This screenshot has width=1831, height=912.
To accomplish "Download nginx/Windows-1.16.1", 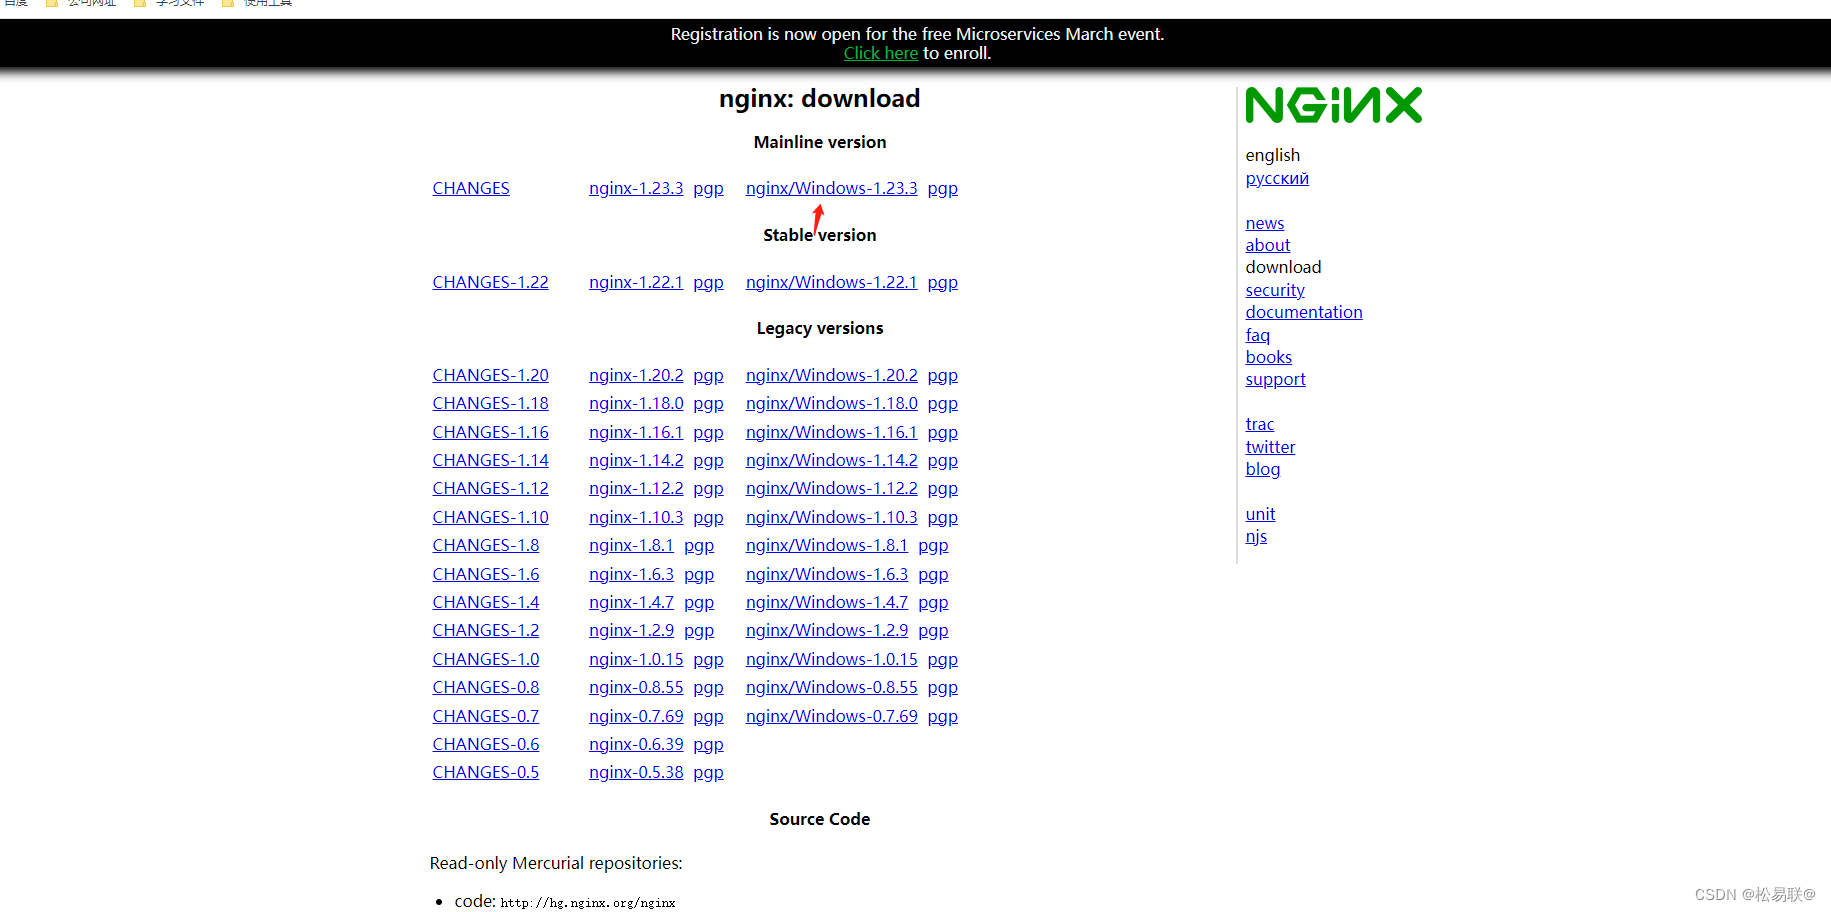I will 831,432.
